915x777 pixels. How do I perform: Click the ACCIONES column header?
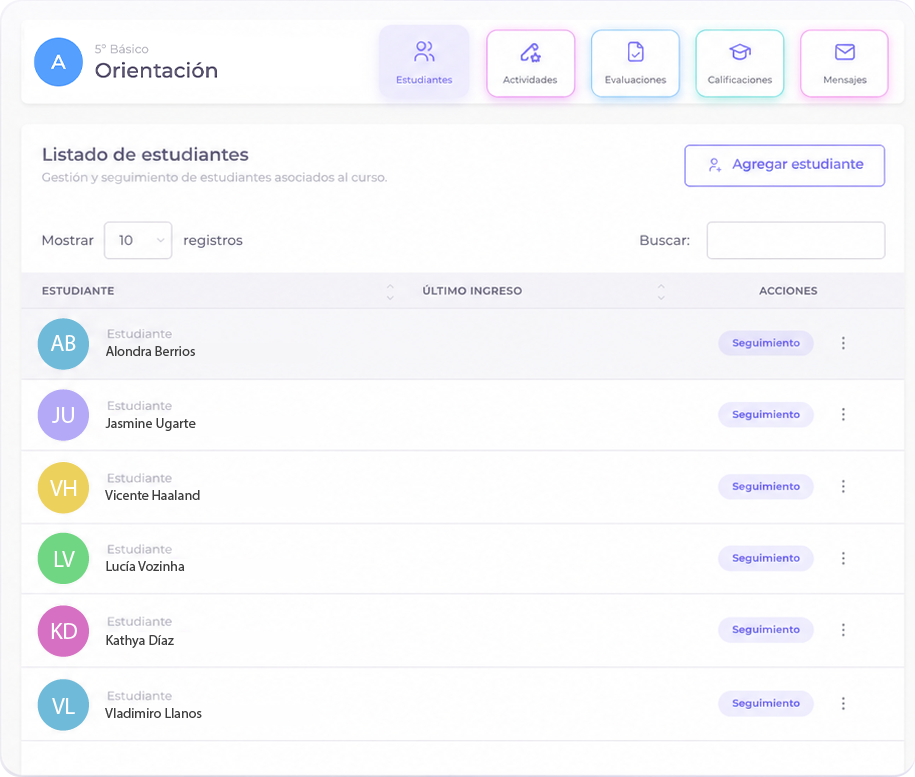tap(788, 291)
